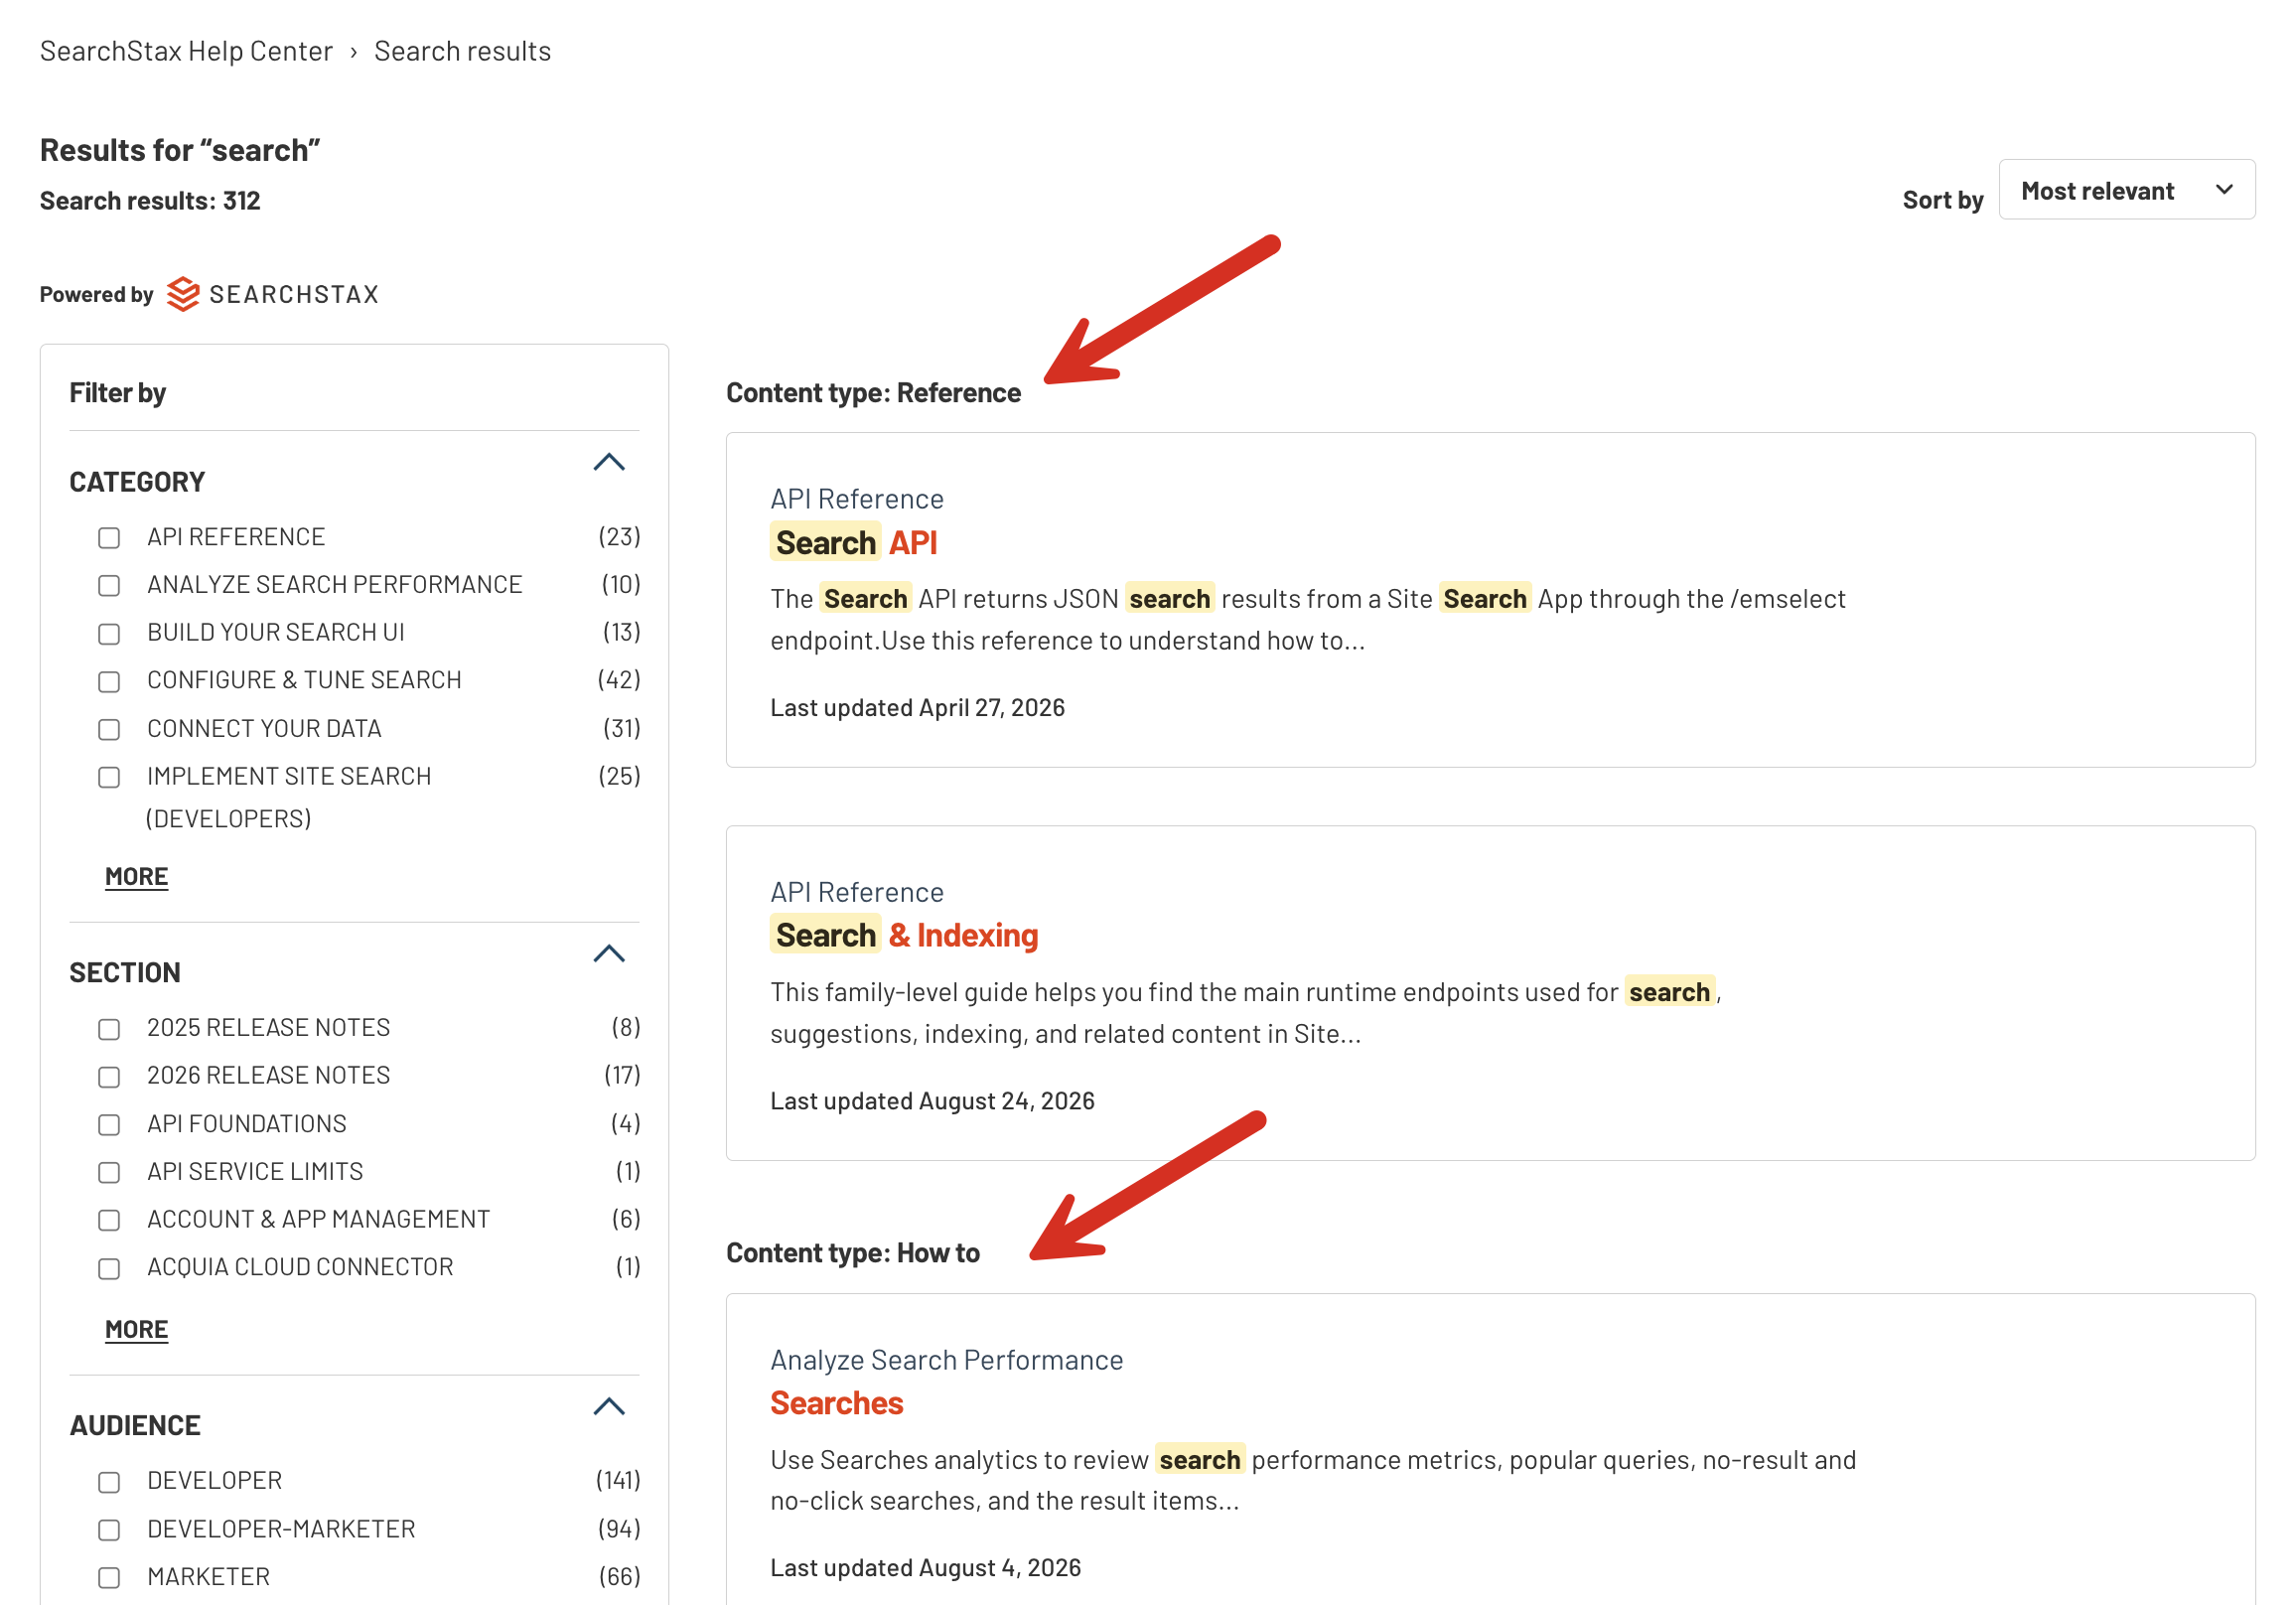Click the 'Content type: Reference' heading
Screen dimensions: 2296x1605
click(x=873, y=392)
